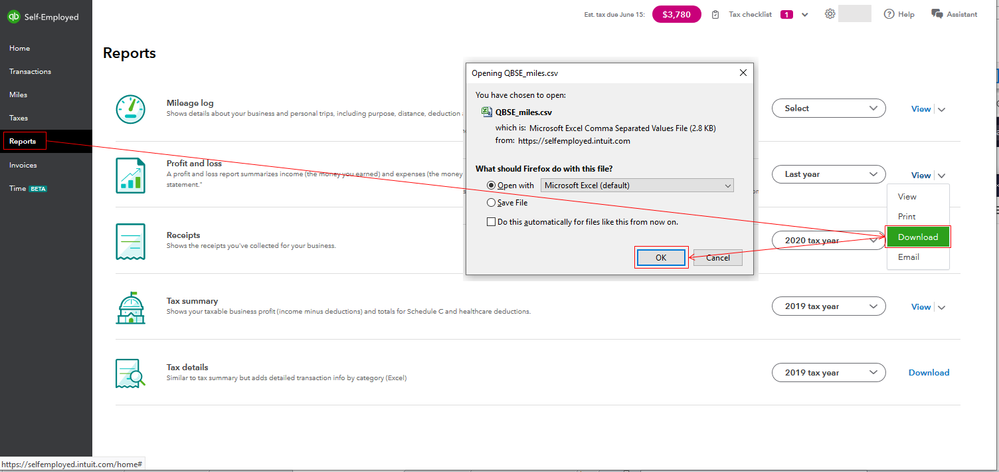Open the Assistant chat icon
This screenshot has width=999, height=472.
(x=937, y=14)
